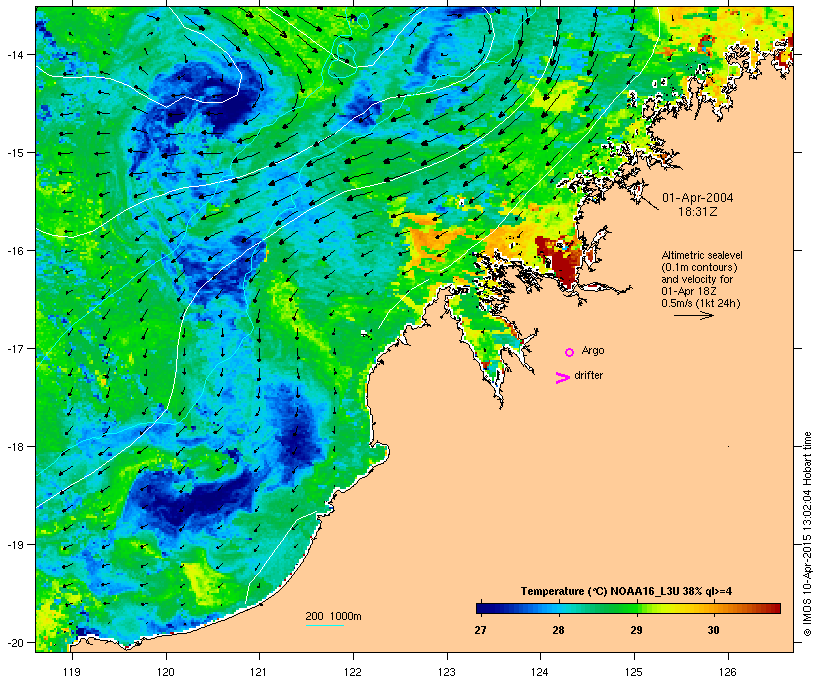
Task: Click the 0.5m/s velocity scale arrow
Action: (x=693, y=315)
